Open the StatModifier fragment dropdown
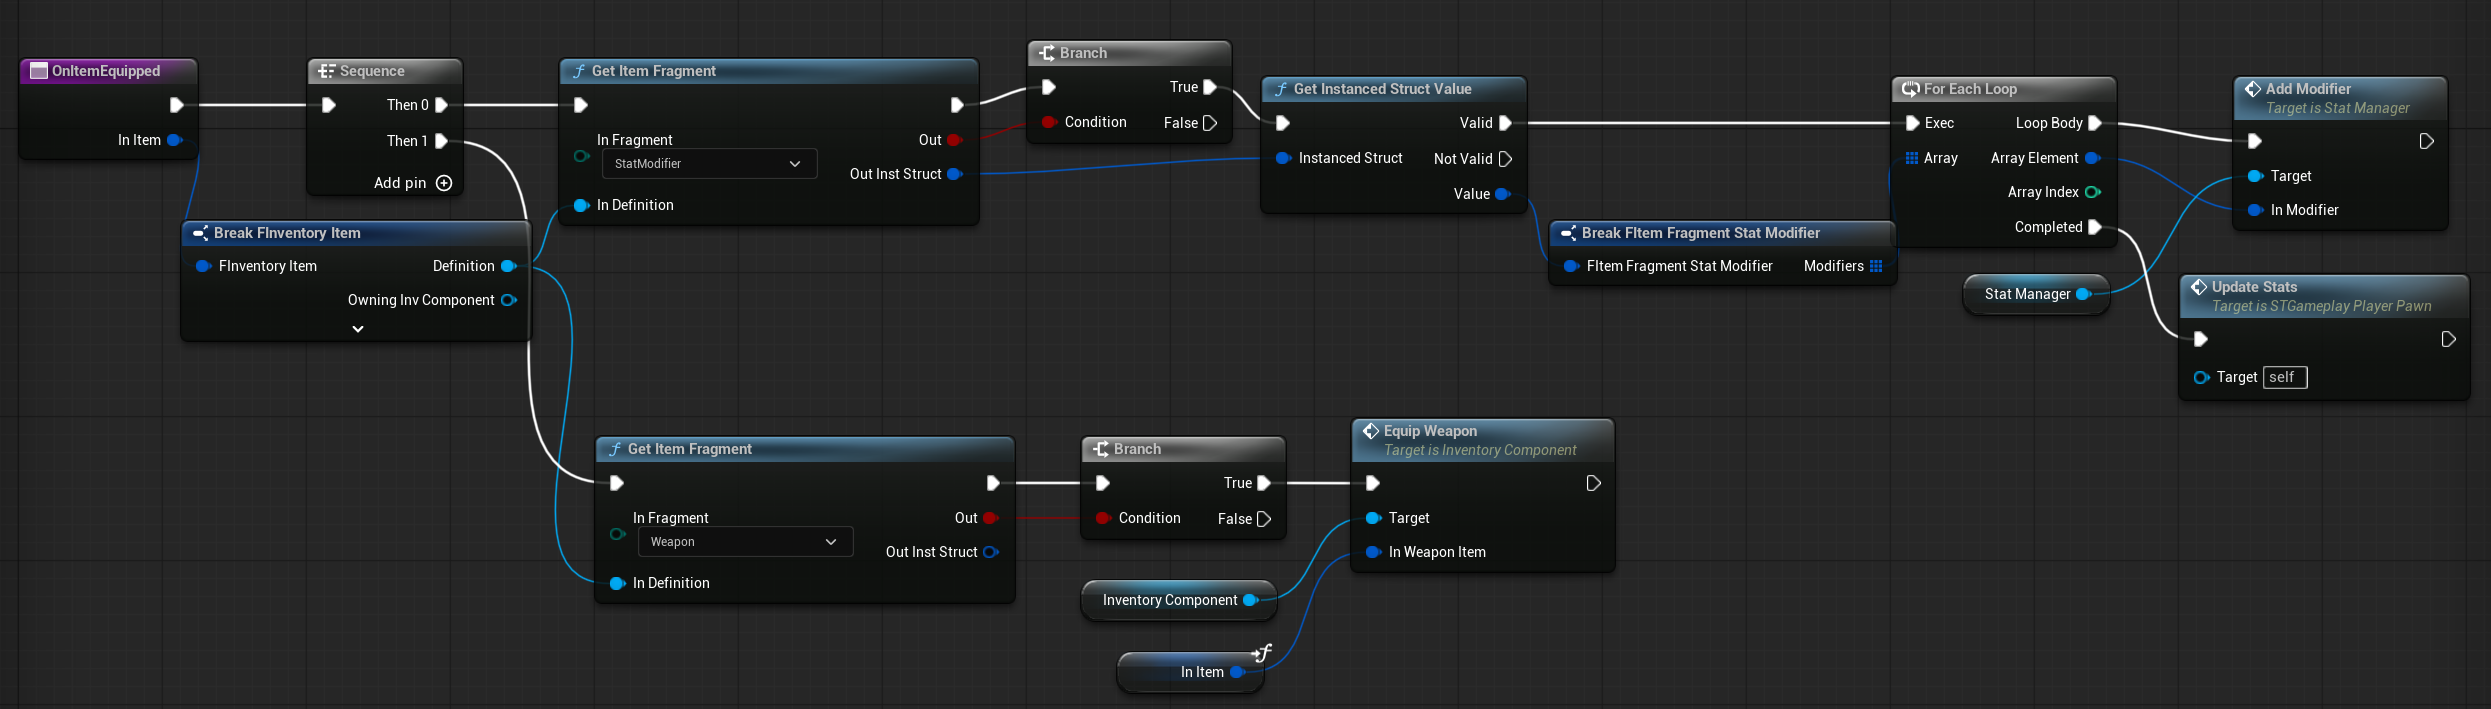2491x709 pixels. tap(709, 164)
